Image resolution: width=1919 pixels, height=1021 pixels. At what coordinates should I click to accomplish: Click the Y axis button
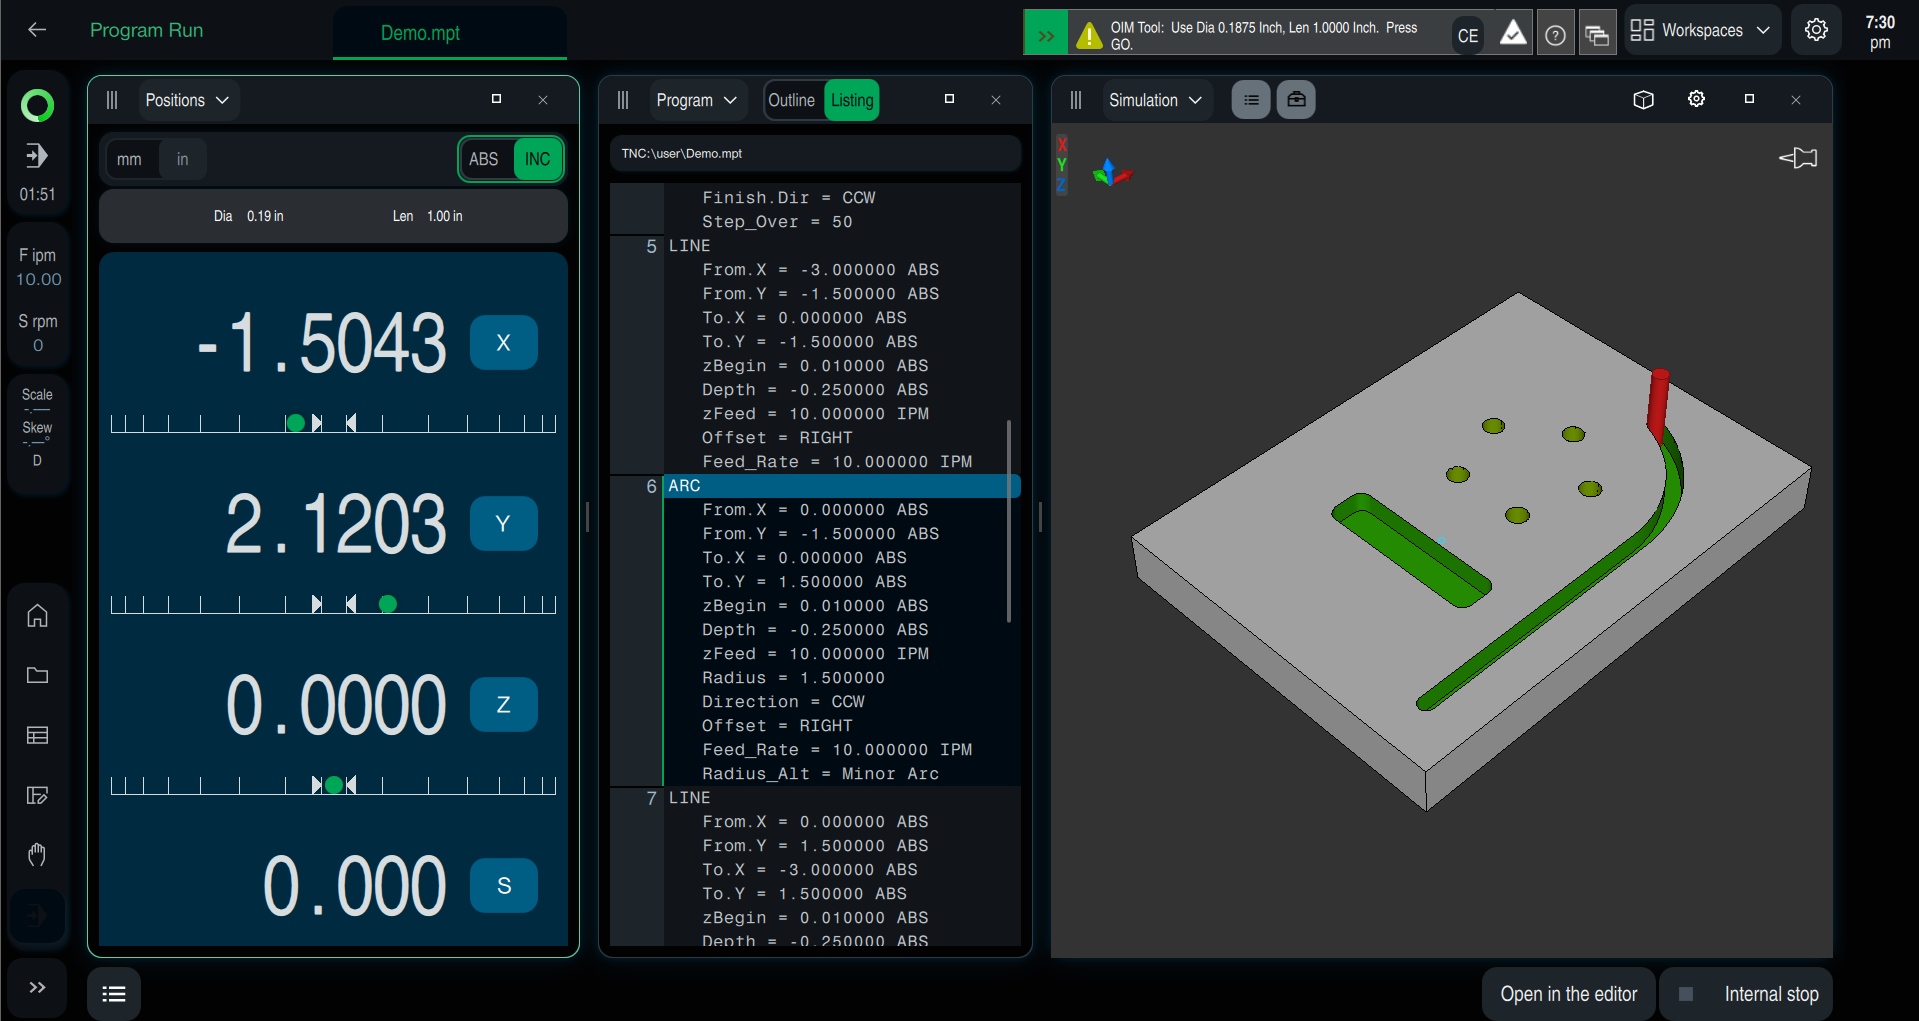504,523
